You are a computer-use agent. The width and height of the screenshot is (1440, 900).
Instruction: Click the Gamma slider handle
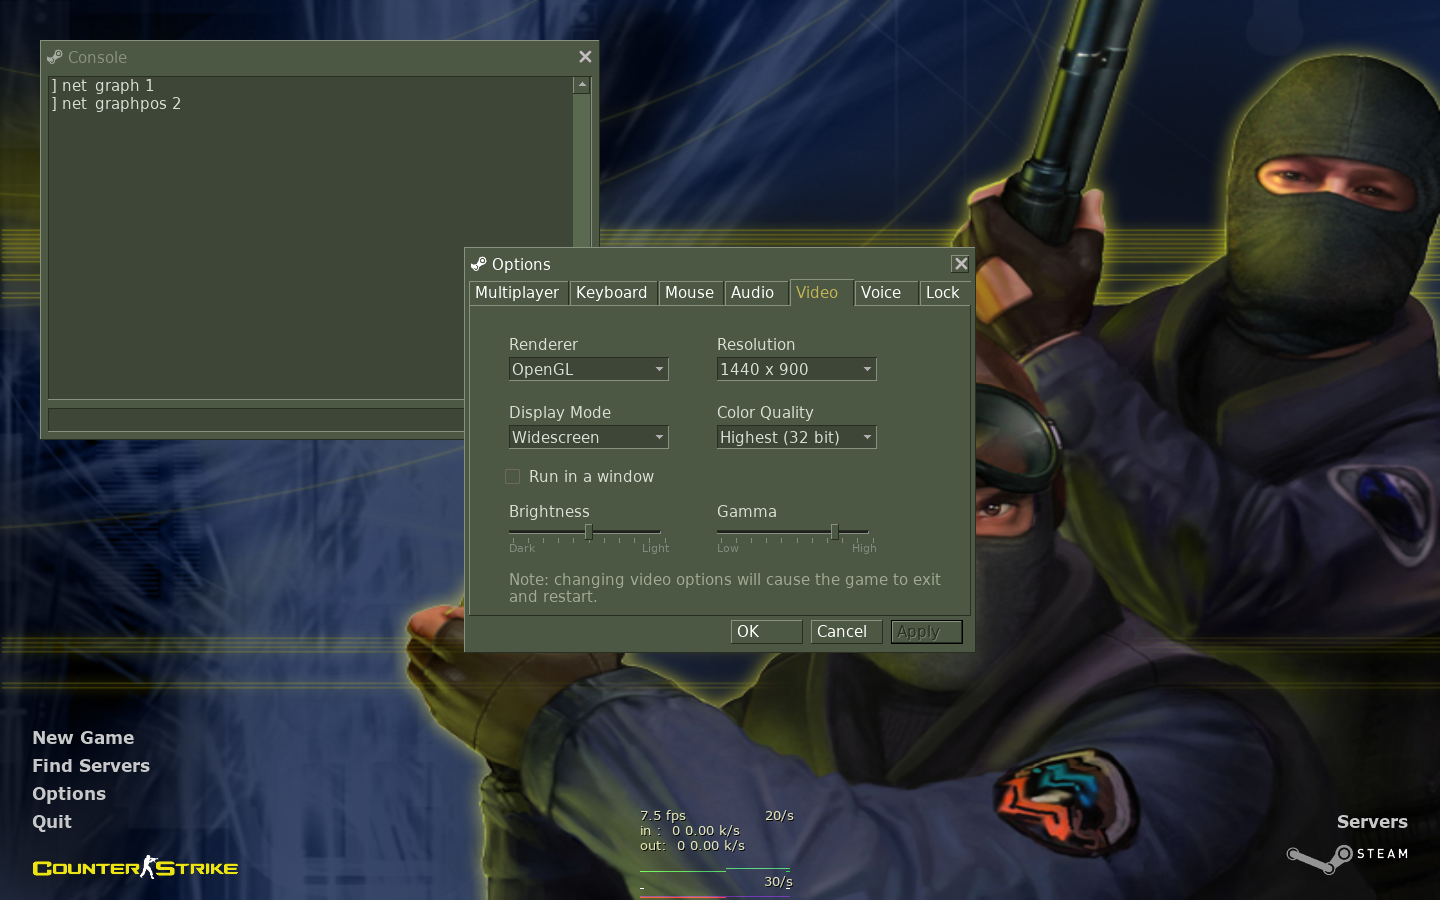(x=834, y=532)
